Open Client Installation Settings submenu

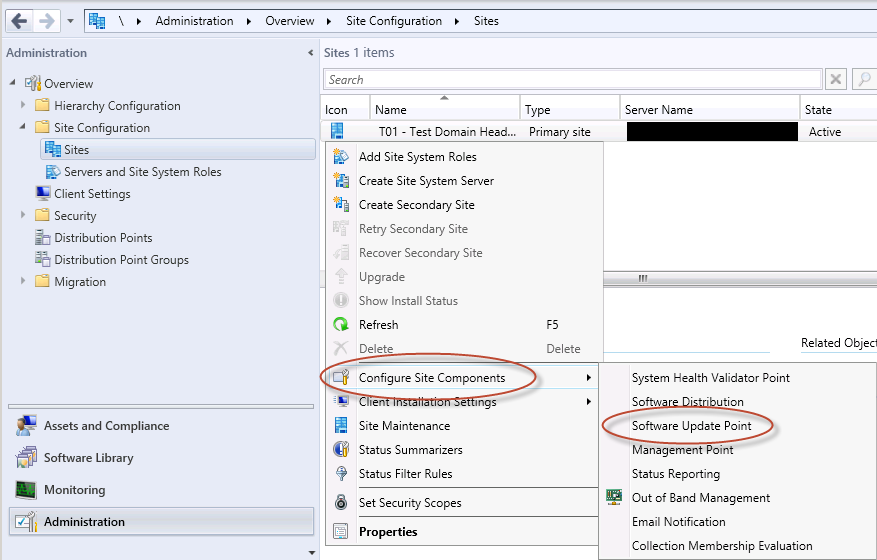click(x=462, y=402)
